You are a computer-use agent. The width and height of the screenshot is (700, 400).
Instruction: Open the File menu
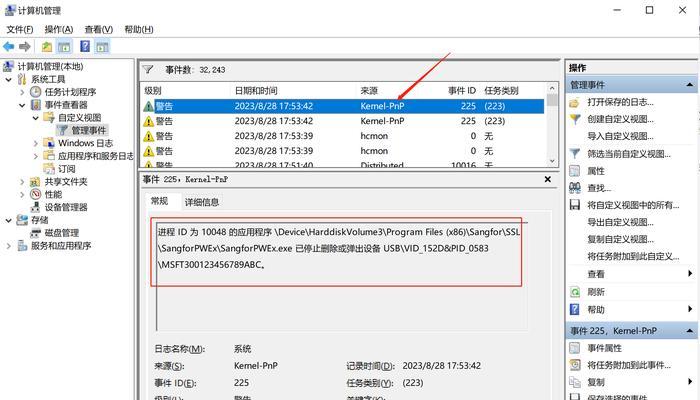click(x=20, y=29)
